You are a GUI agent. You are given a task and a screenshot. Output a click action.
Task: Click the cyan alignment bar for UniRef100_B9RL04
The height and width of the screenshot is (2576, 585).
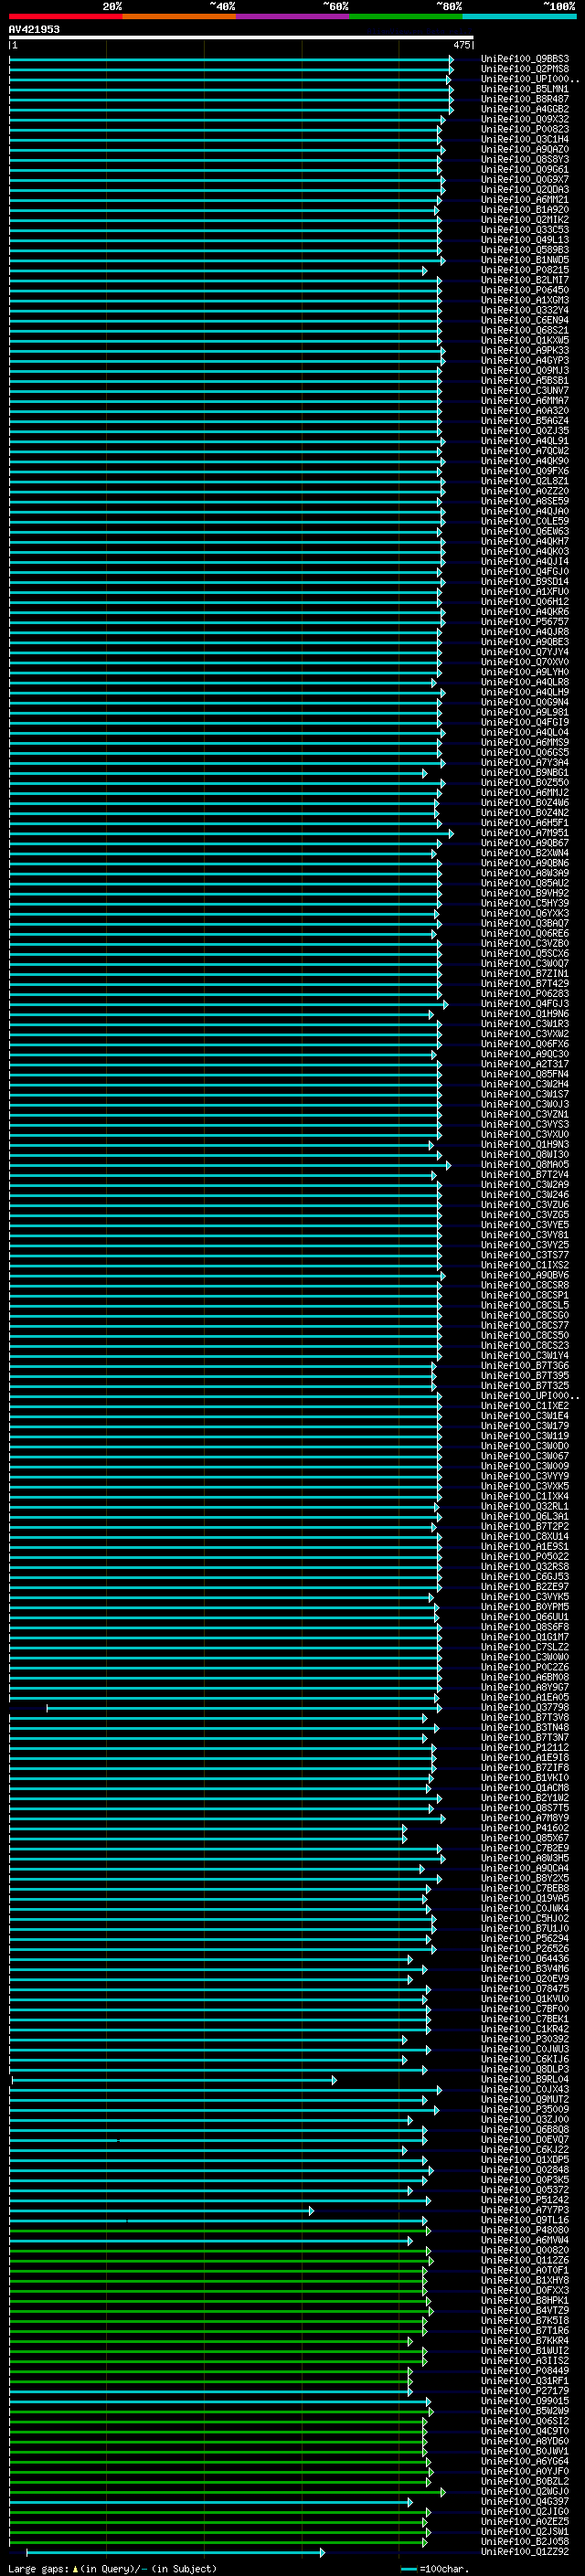pyautogui.click(x=174, y=2080)
